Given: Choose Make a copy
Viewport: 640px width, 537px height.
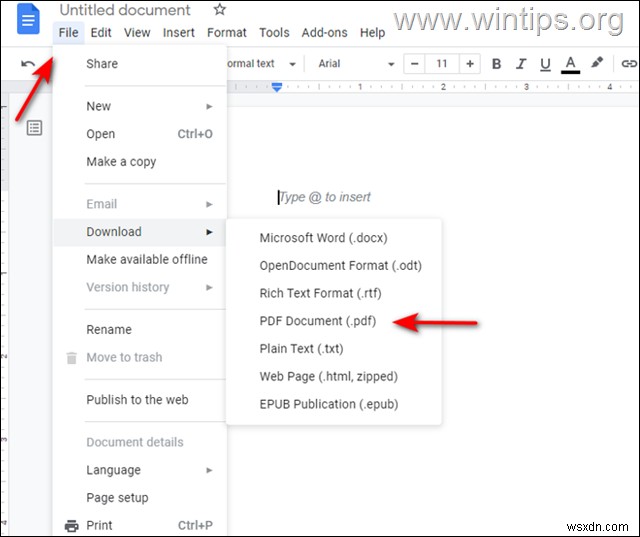Looking at the screenshot, I should [140, 162].
